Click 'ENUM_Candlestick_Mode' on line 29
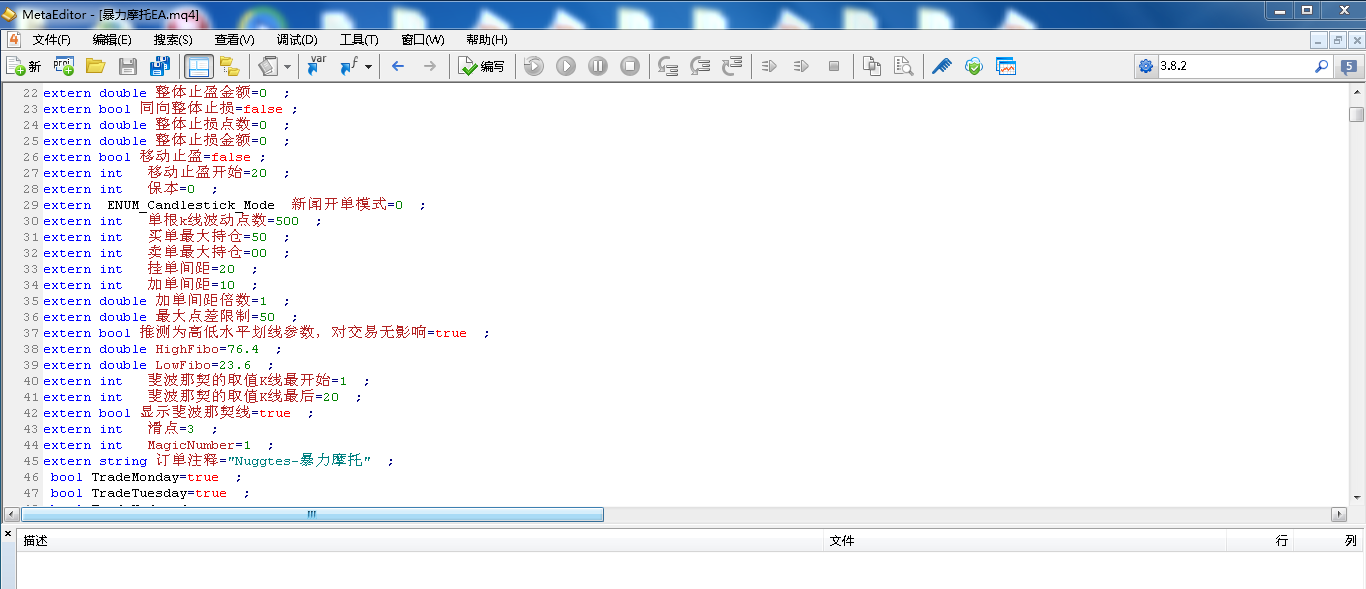 (x=191, y=205)
